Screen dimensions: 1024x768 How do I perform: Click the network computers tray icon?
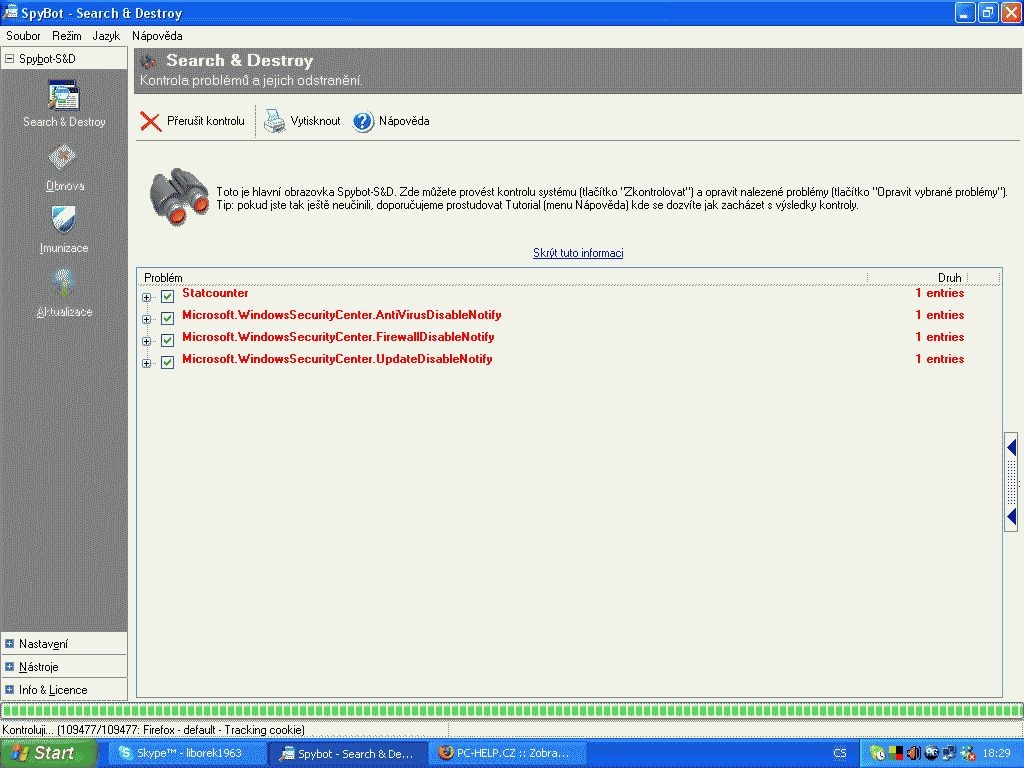949,753
